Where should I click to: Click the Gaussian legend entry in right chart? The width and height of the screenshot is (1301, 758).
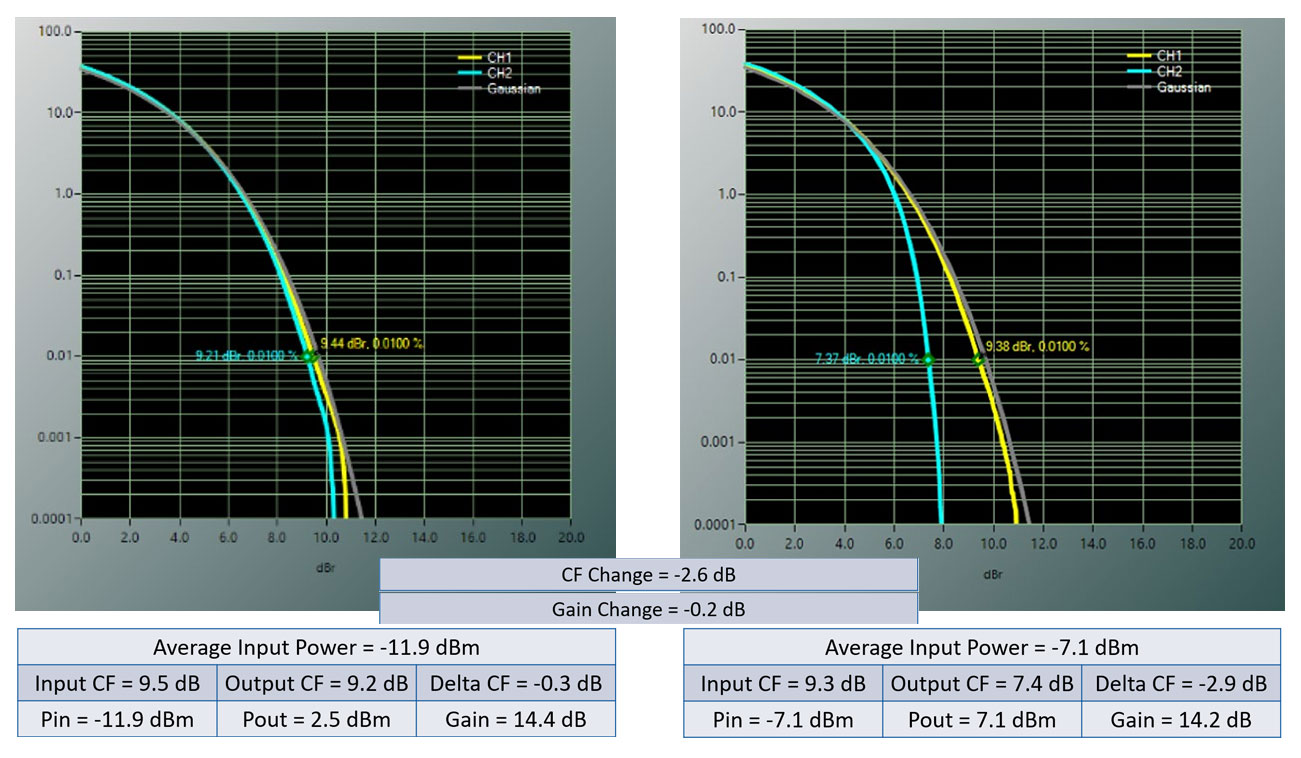[1183, 88]
